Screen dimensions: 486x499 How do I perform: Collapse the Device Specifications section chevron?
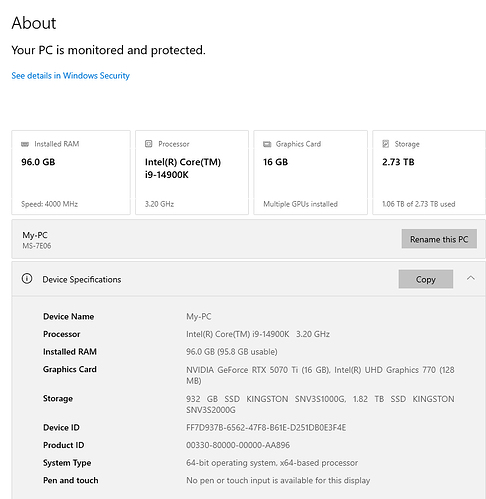(x=471, y=278)
